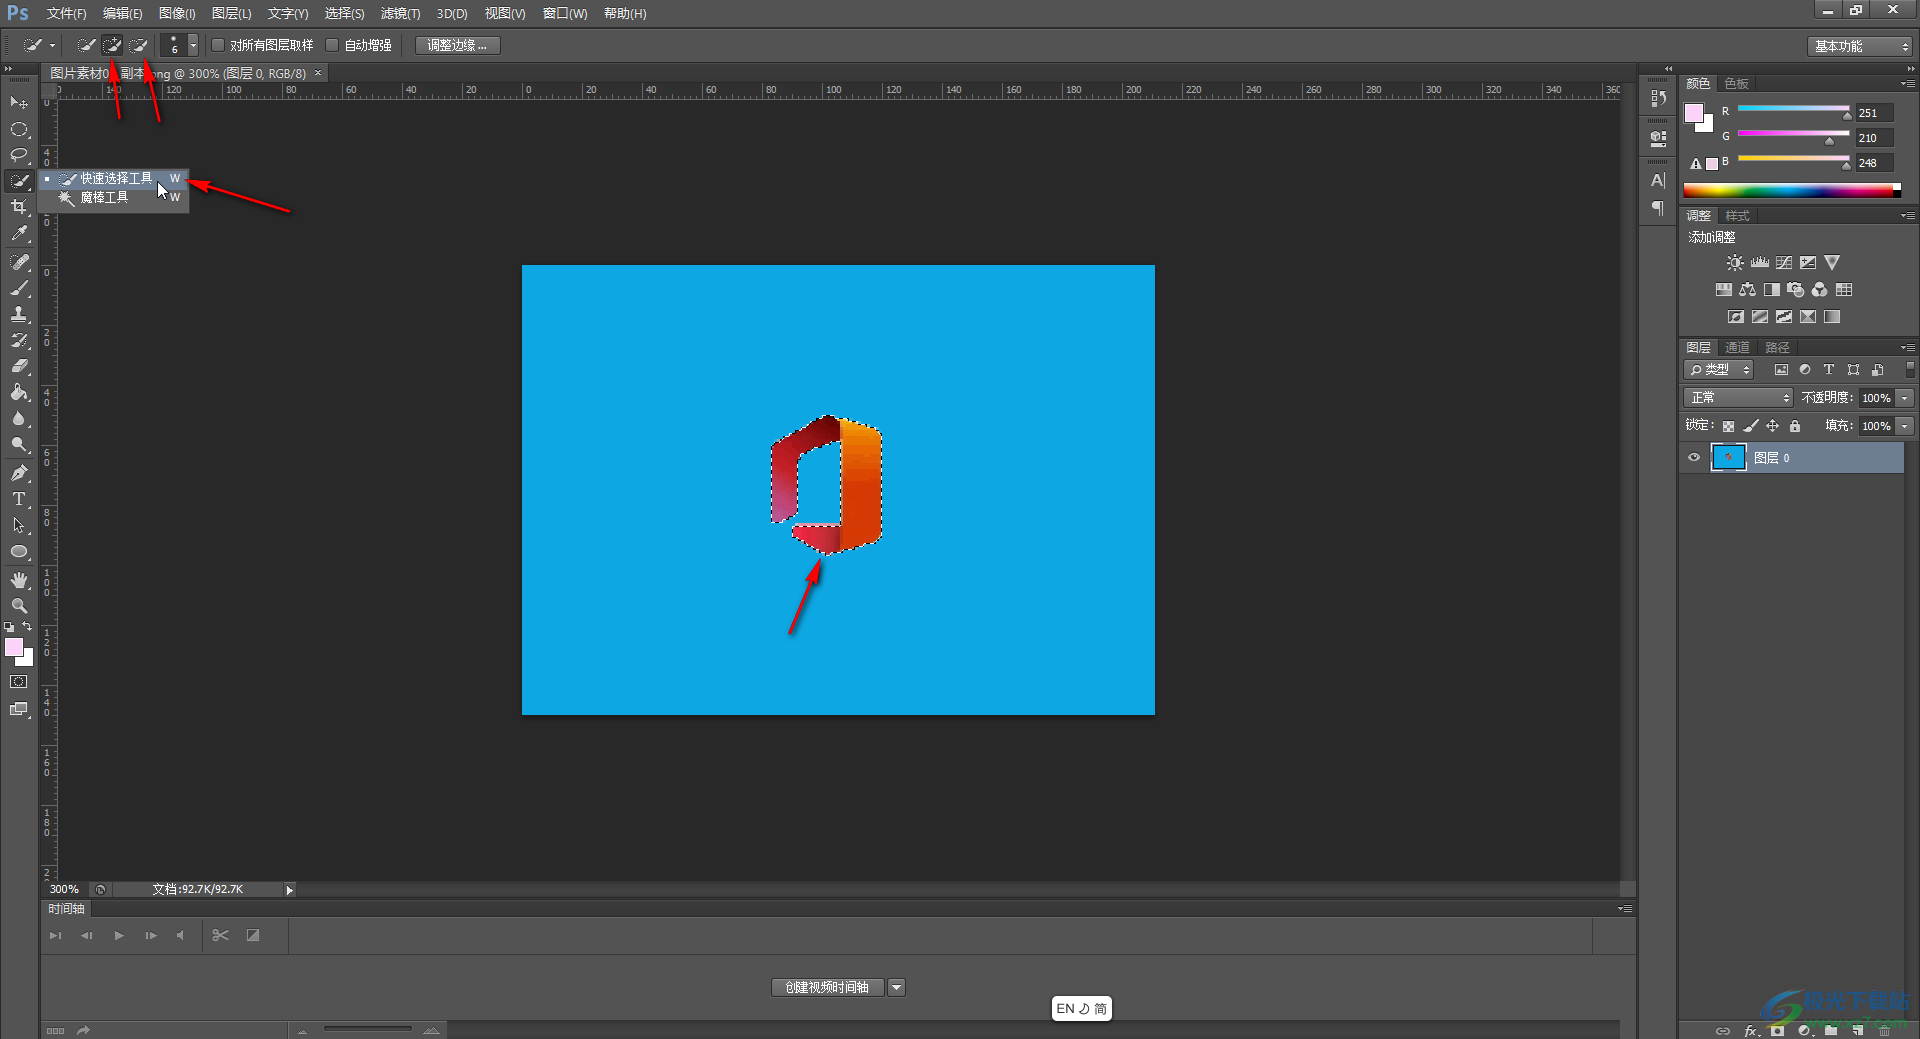Click the Add to selection brush icon

pyautogui.click(x=113, y=45)
